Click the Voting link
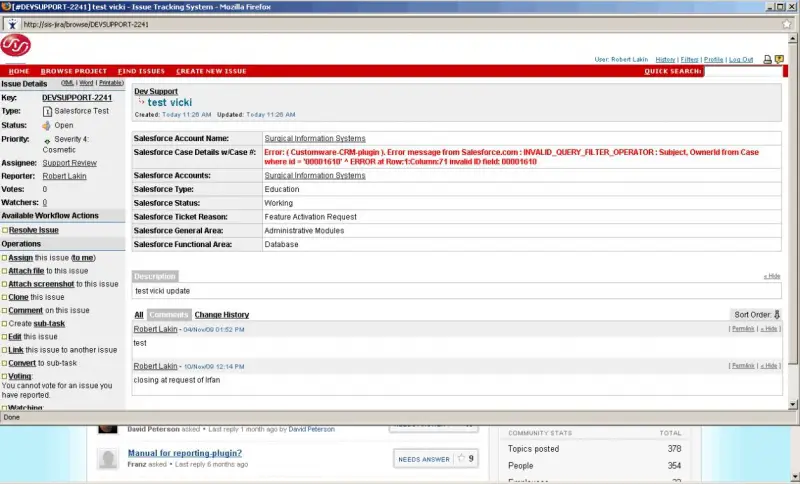This screenshot has height=484, width=800. (x=19, y=376)
